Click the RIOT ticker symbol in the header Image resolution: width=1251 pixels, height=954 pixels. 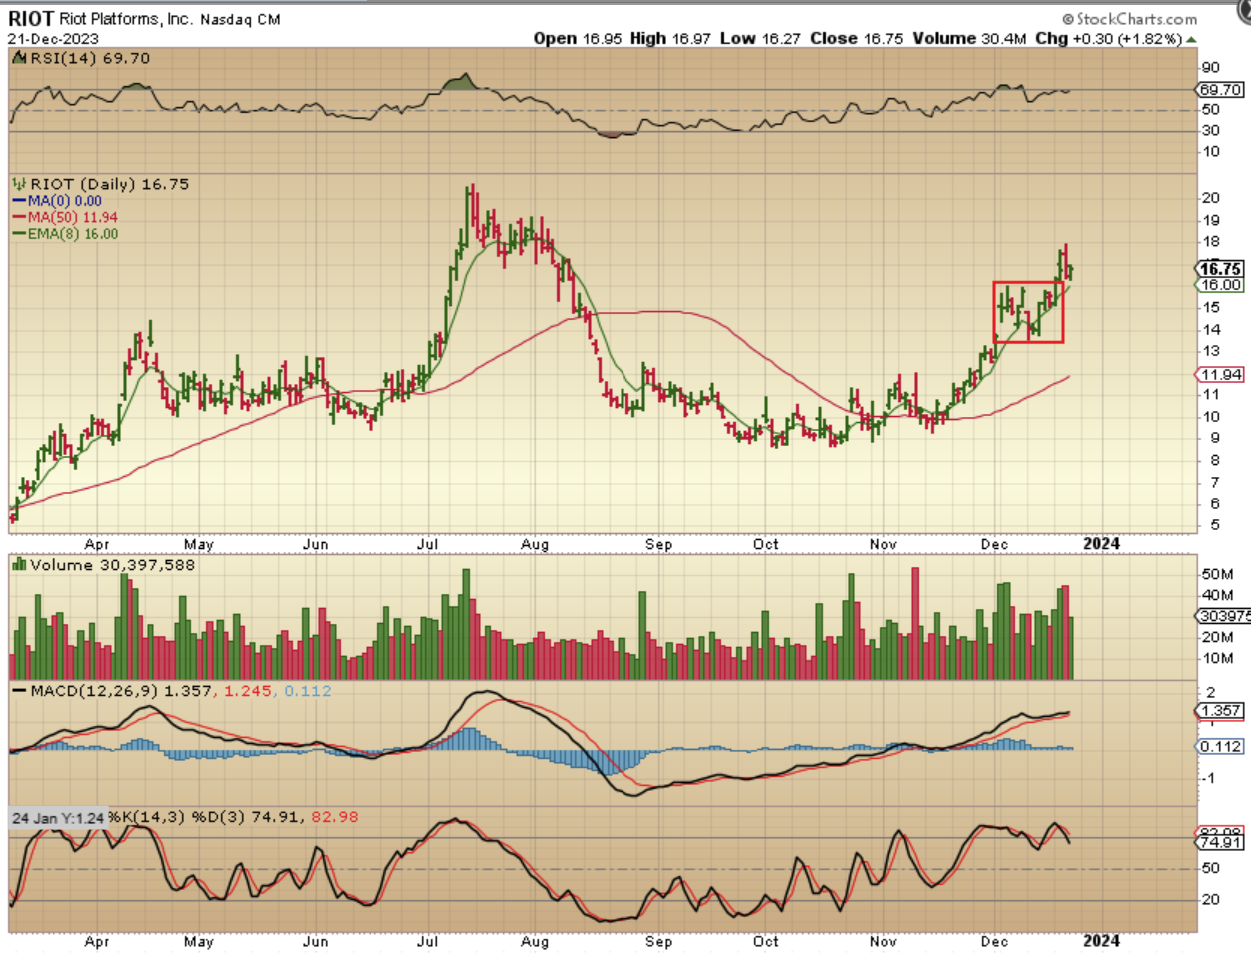click(31, 19)
